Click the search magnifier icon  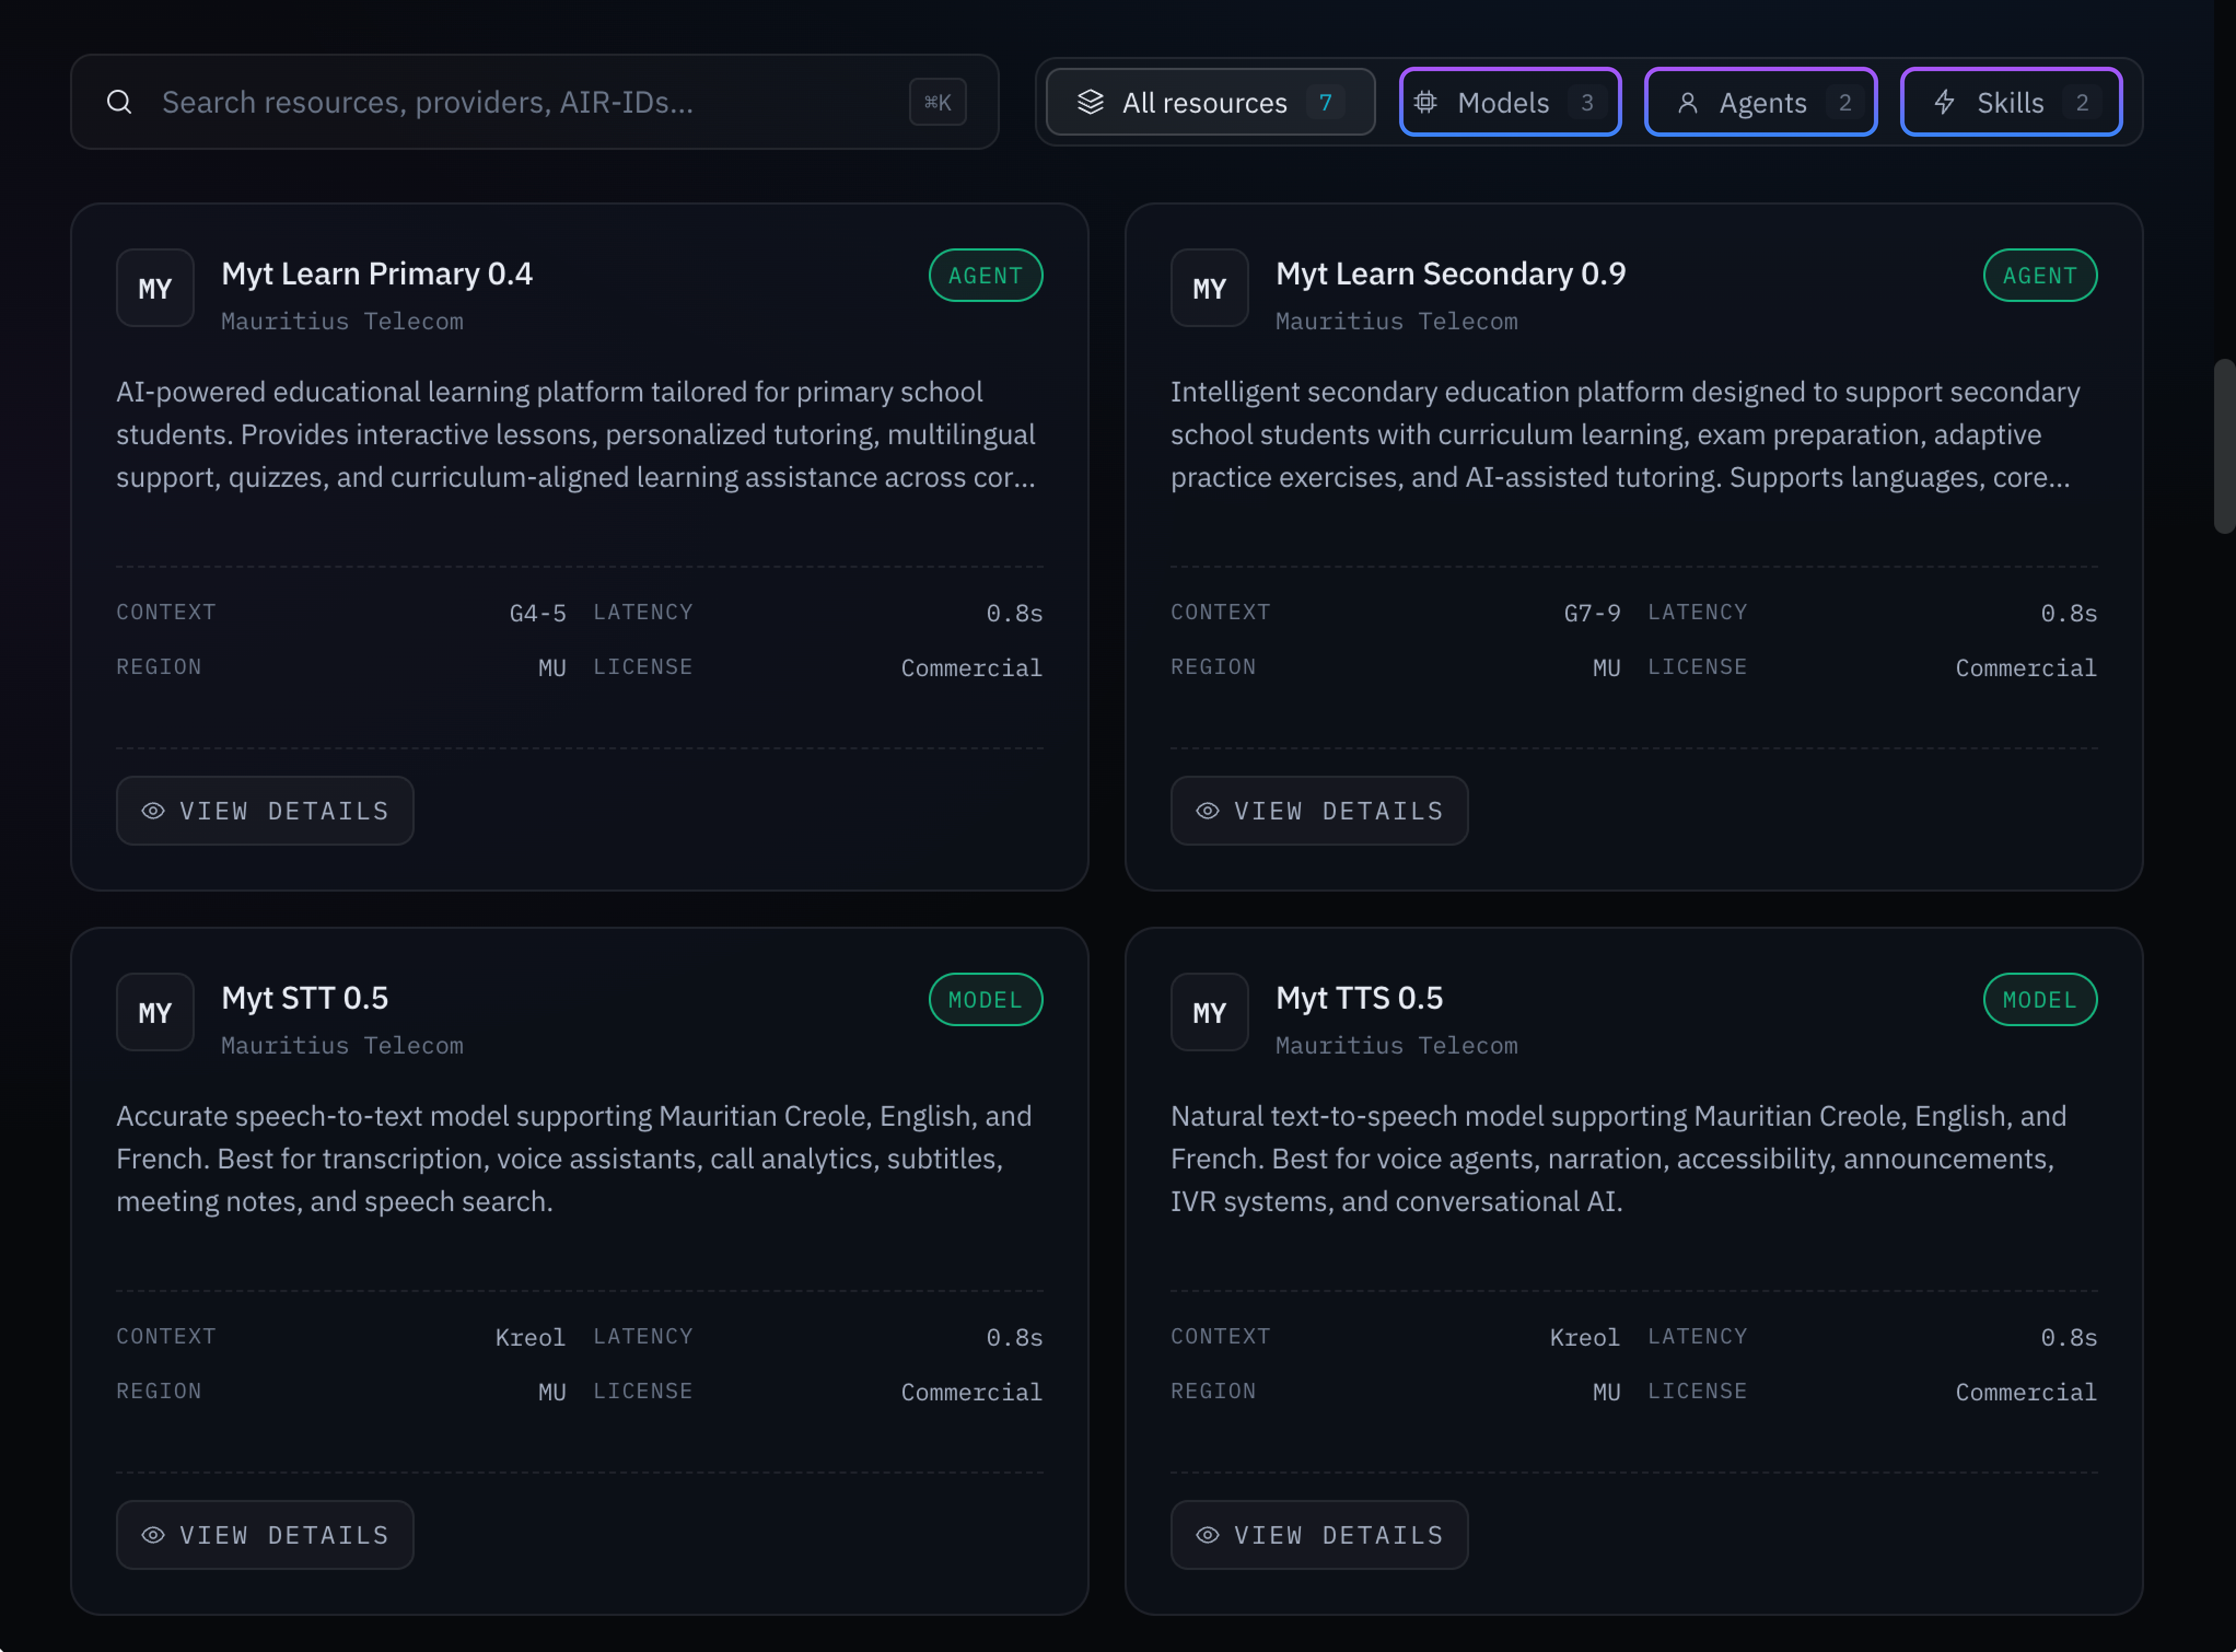click(x=119, y=102)
